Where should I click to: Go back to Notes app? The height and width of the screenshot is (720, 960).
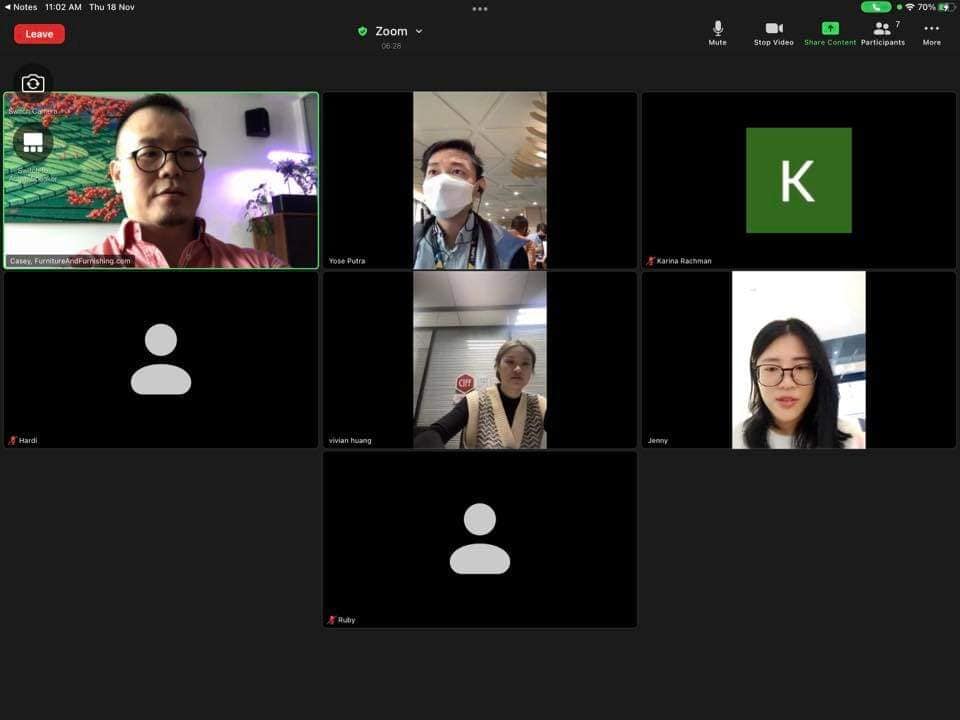21,7
